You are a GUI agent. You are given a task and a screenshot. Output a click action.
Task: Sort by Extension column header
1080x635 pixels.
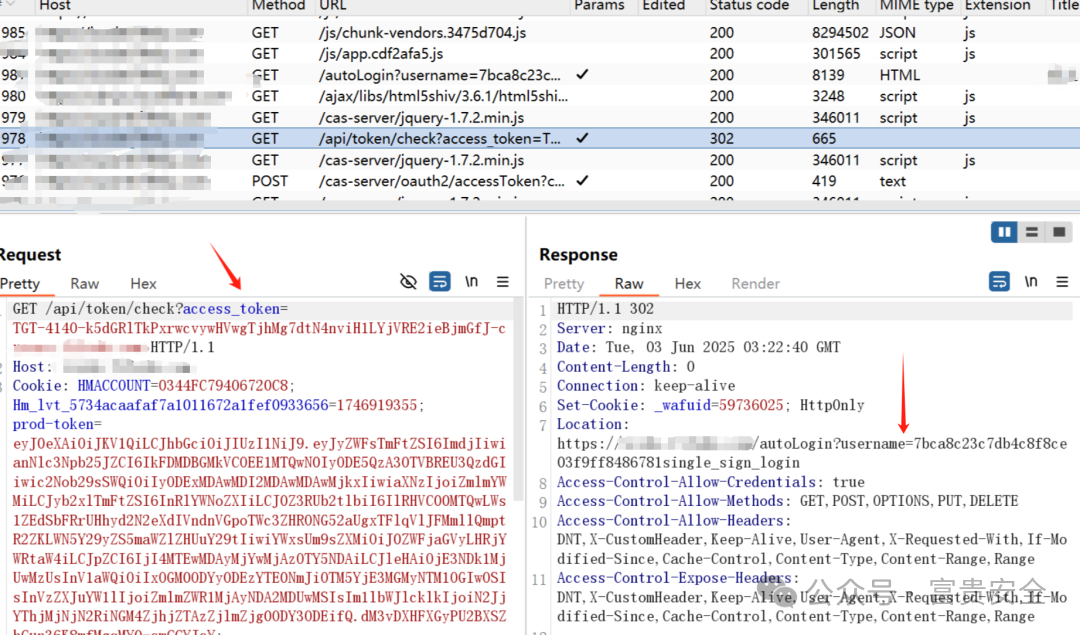pos(997,6)
